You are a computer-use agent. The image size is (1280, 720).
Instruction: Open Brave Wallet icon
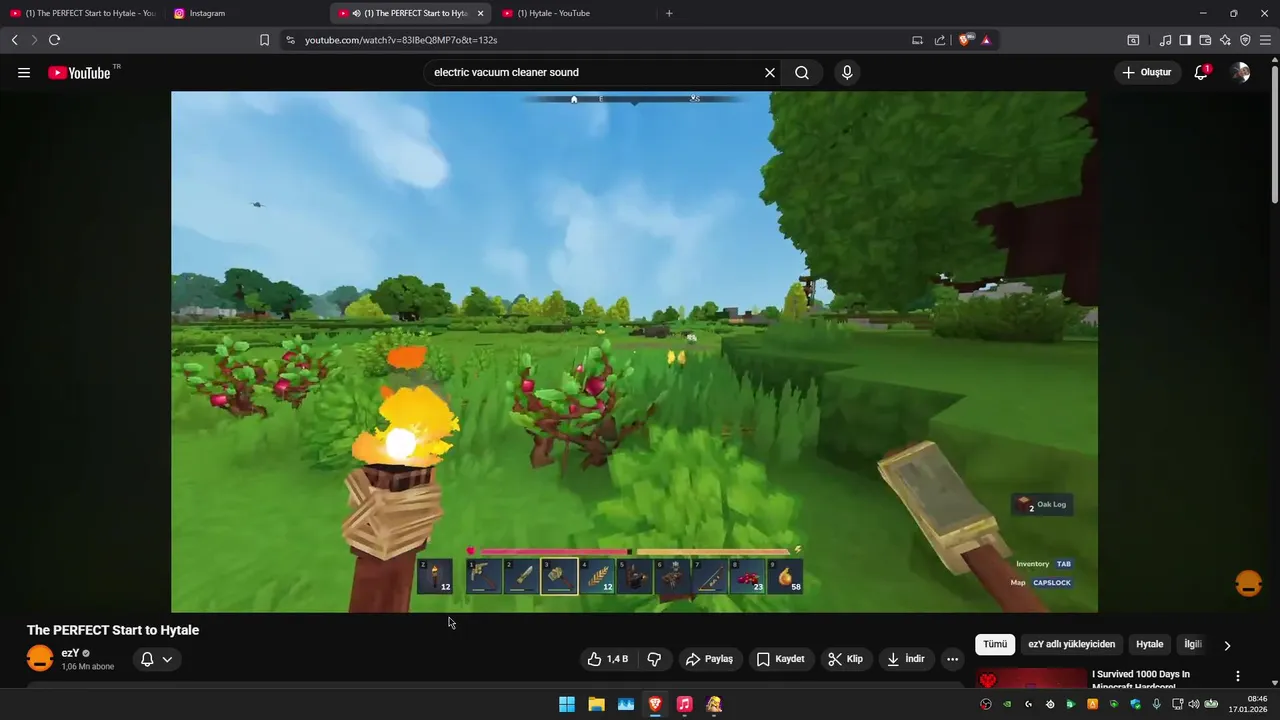[x=1205, y=40]
